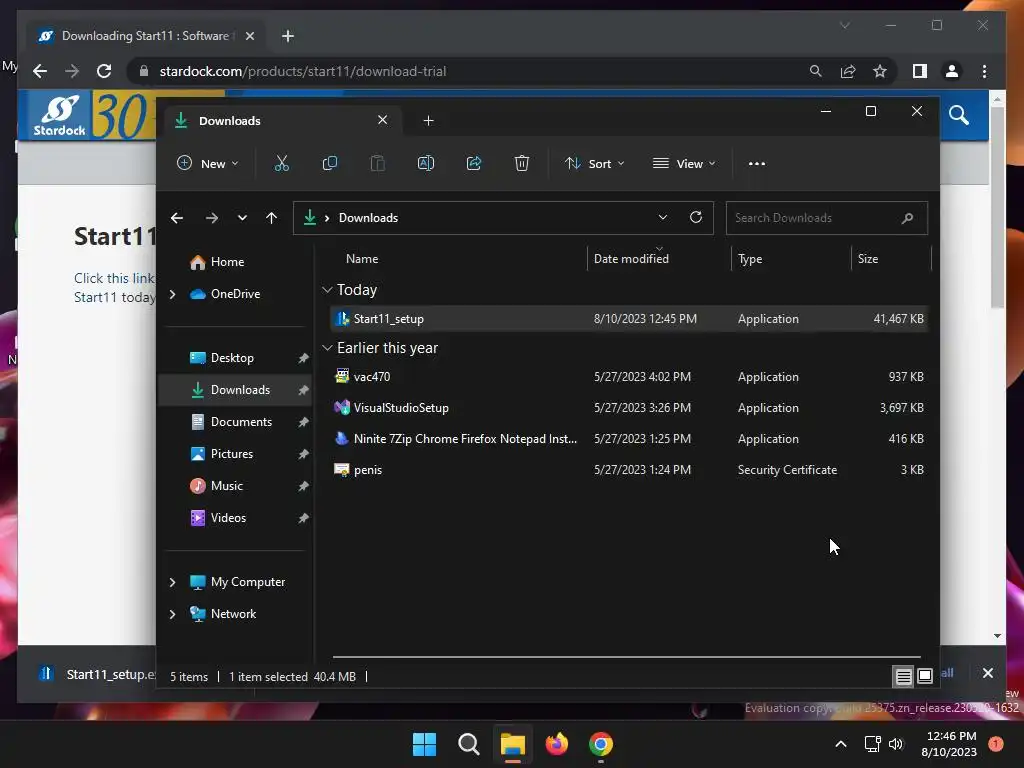Open the Sort dropdown
The height and width of the screenshot is (768, 1024).
[x=595, y=163]
